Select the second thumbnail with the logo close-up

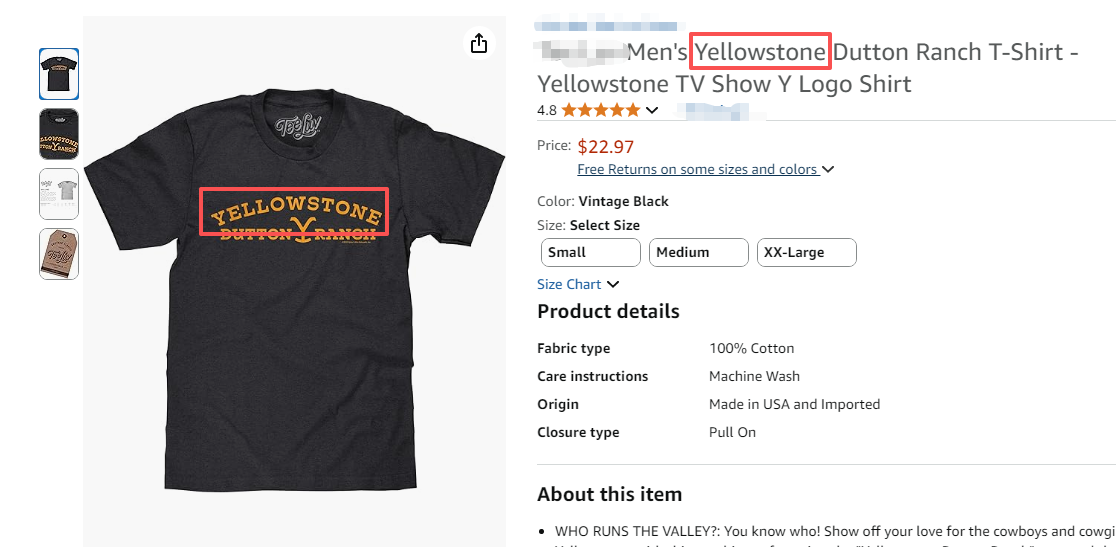59,134
